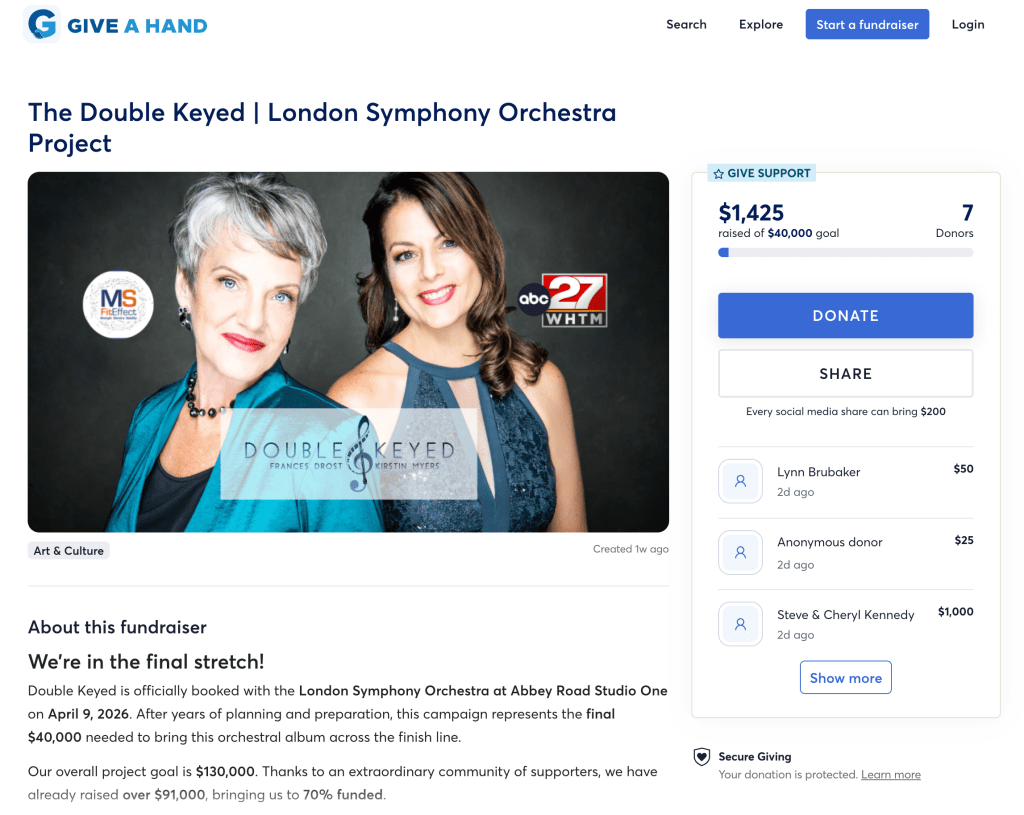
Task: Open the Explore menu item
Action: (761, 24)
